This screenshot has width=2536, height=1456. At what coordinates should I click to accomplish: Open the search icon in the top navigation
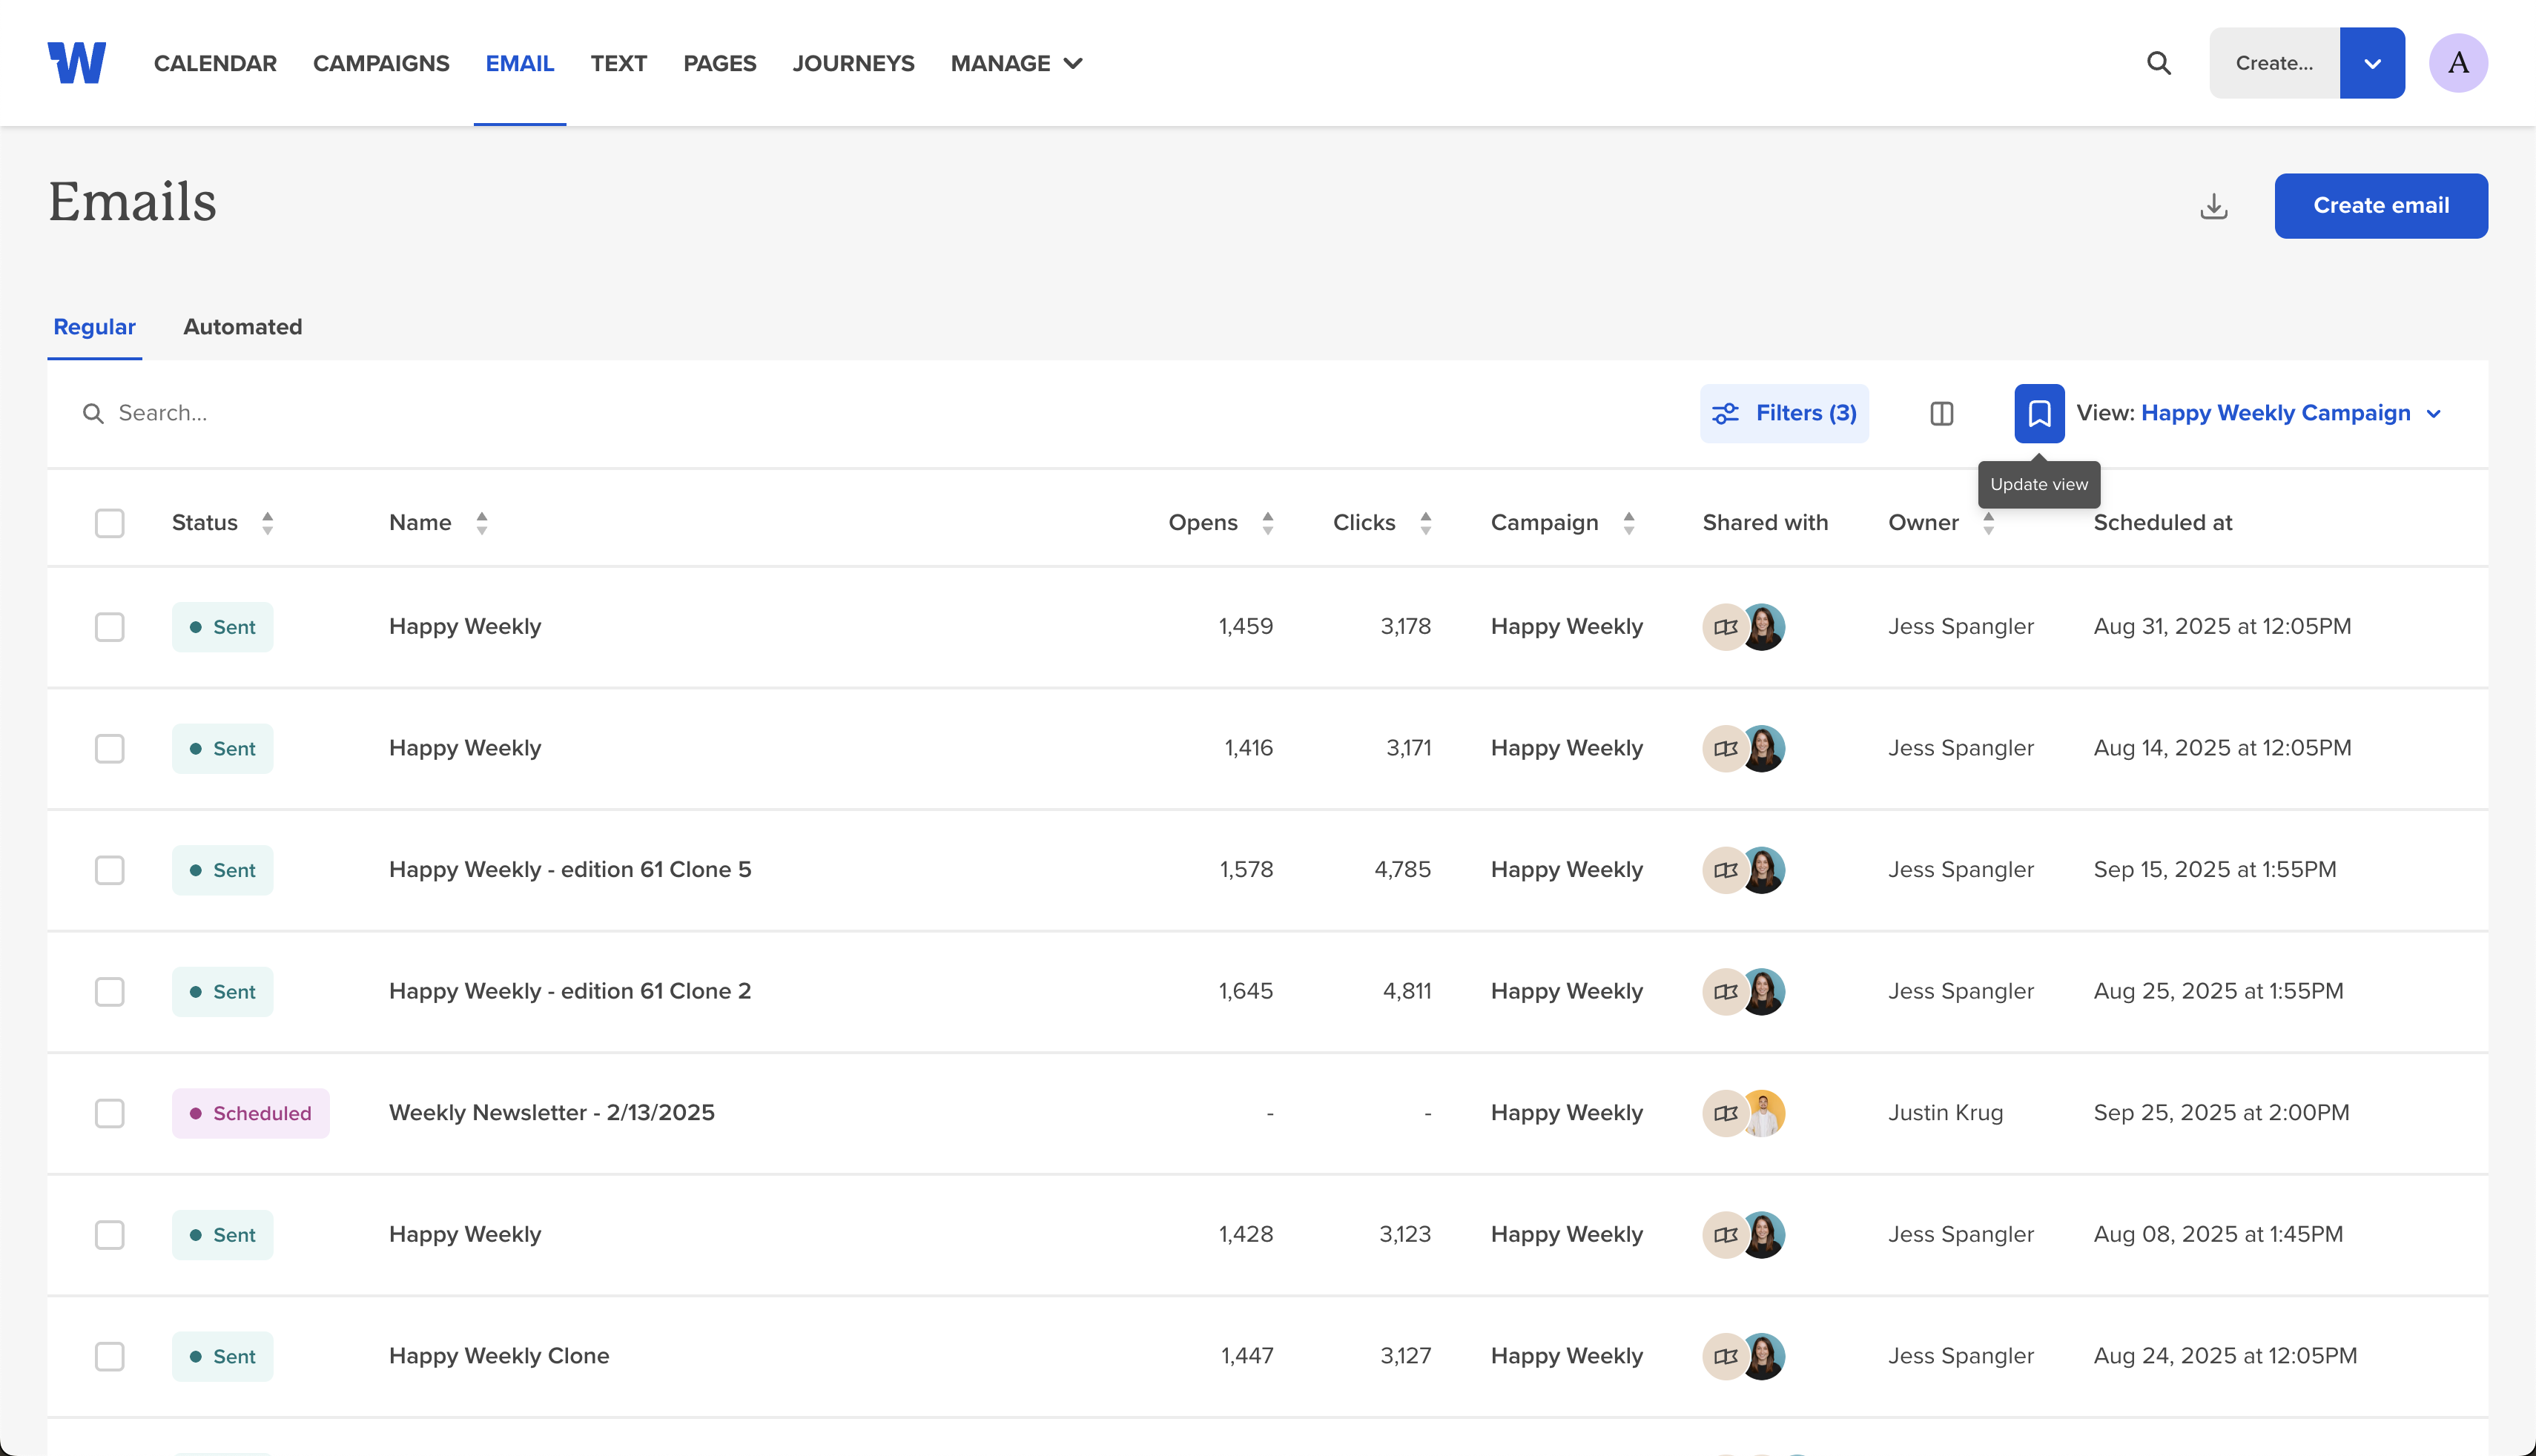[x=2159, y=62]
